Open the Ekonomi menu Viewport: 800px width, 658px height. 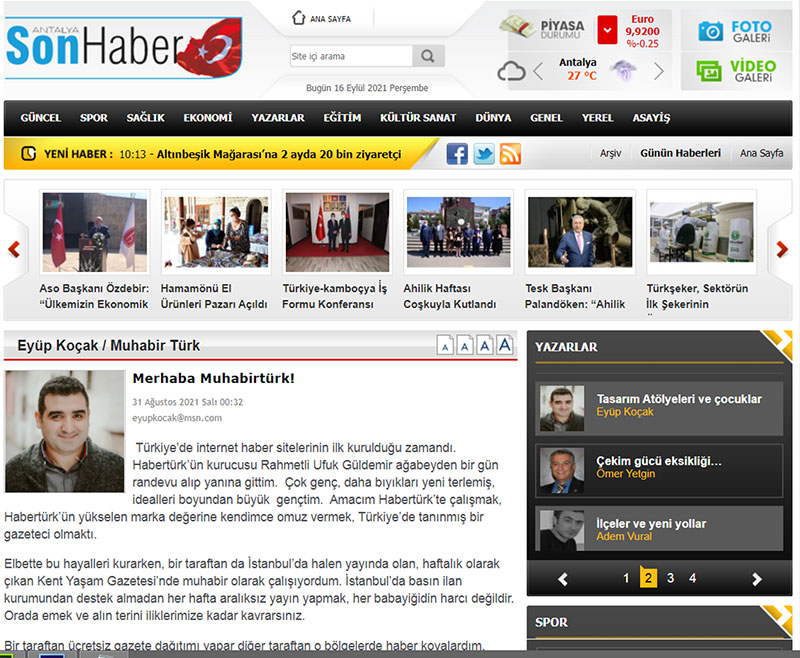tap(208, 118)
